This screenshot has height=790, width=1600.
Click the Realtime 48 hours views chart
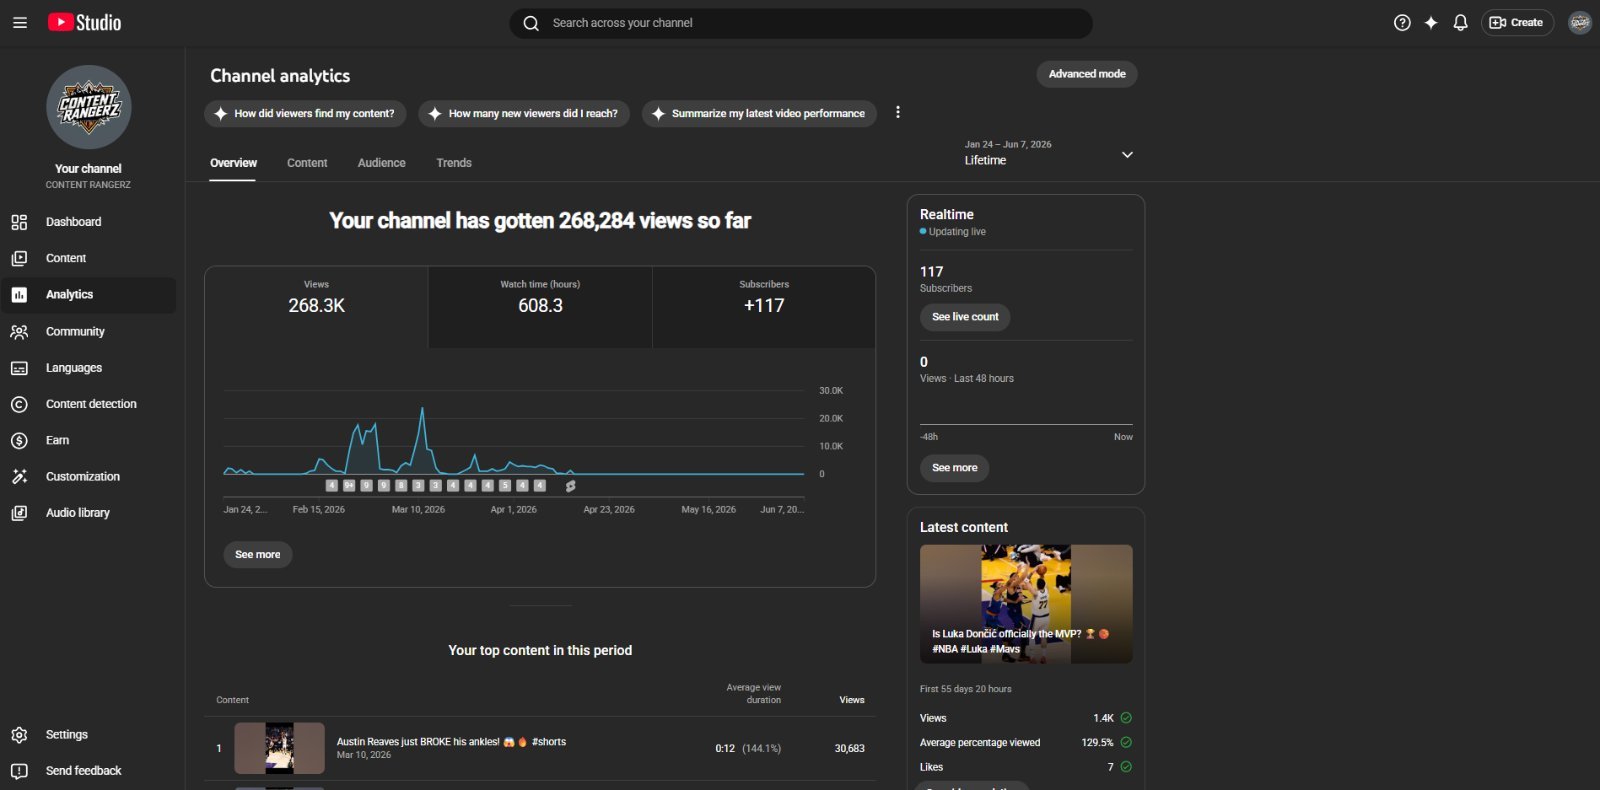tap(1026, 410)
